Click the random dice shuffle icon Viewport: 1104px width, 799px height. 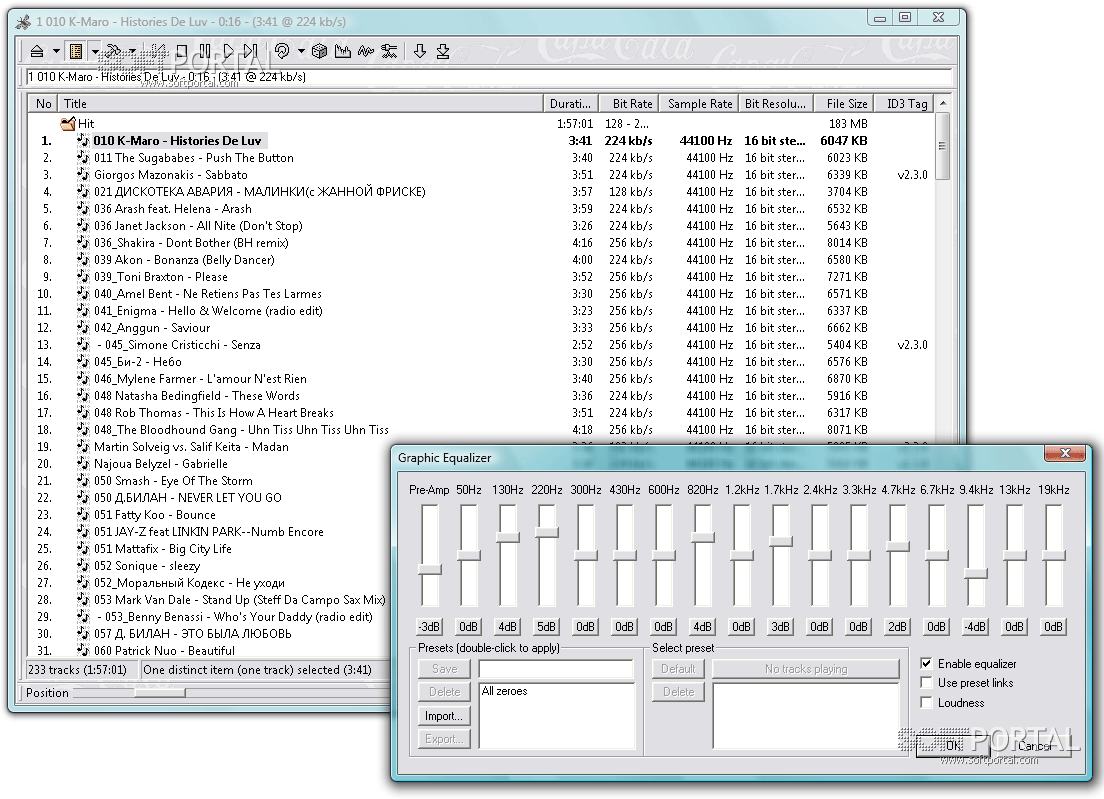coord(319,51)
